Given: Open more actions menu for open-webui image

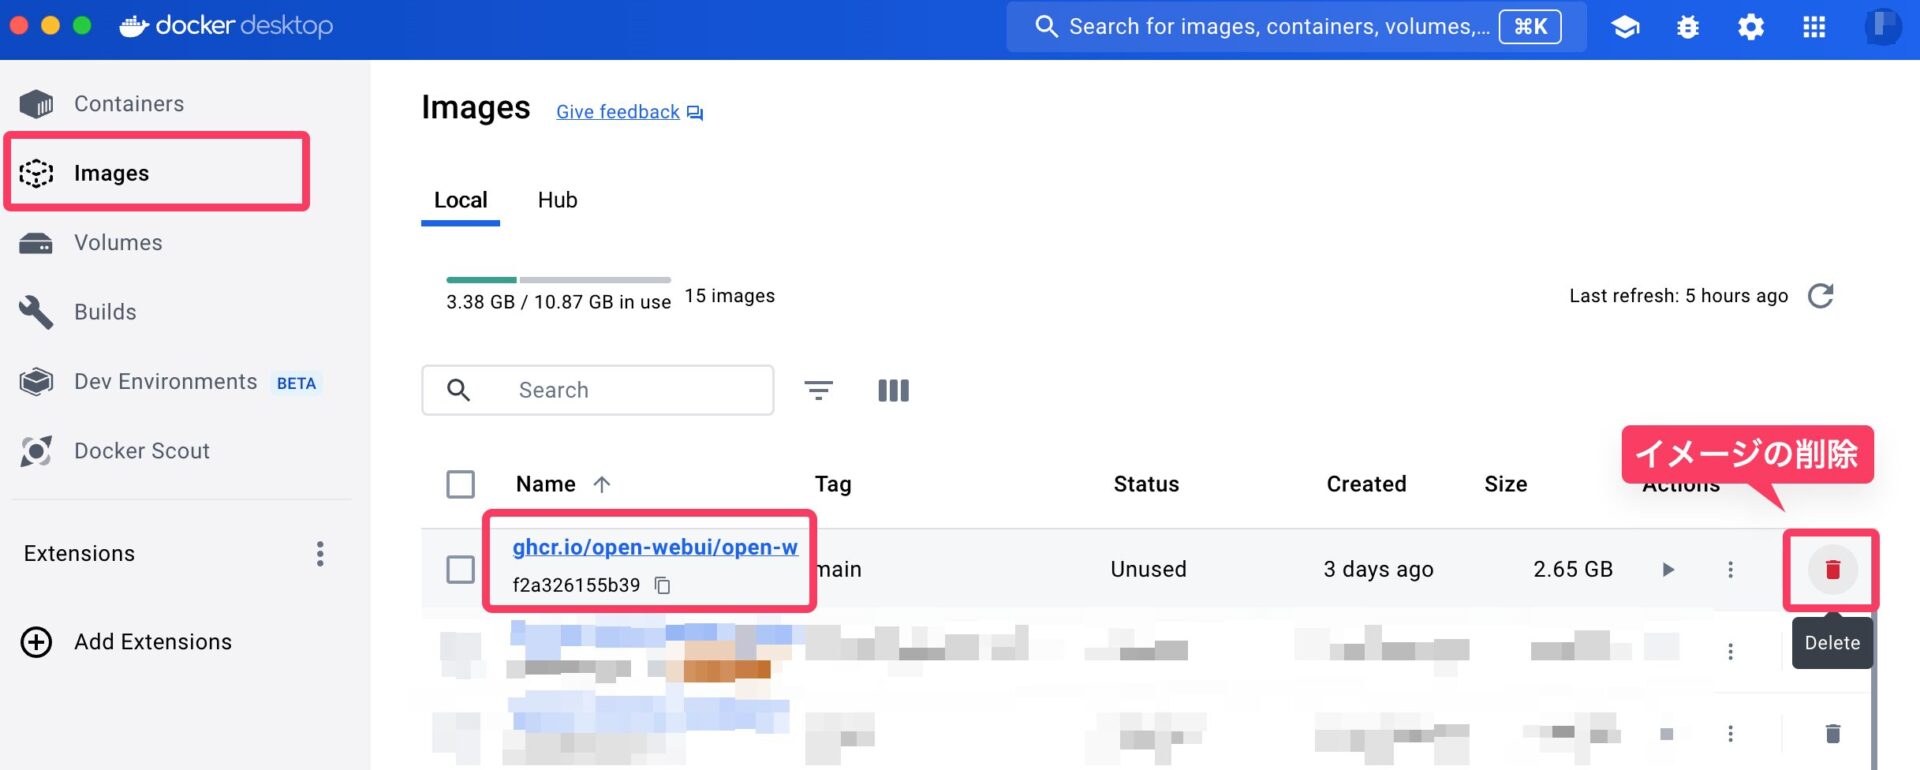Looking at the screenshot, I should pos(1730,570).
